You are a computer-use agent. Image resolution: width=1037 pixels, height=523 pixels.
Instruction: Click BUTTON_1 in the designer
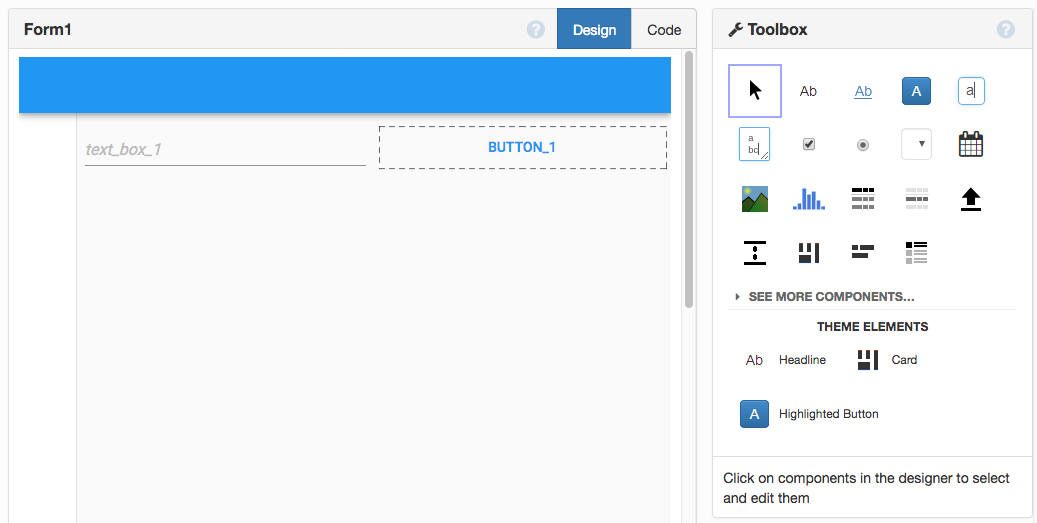(x=522, y=147)
